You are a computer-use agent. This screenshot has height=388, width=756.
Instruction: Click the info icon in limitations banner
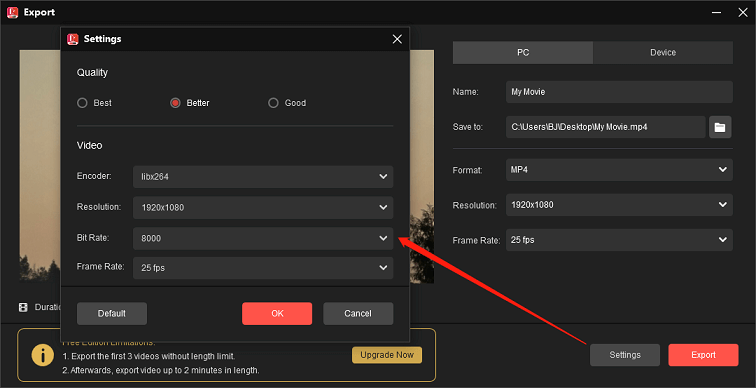[43, 355]
